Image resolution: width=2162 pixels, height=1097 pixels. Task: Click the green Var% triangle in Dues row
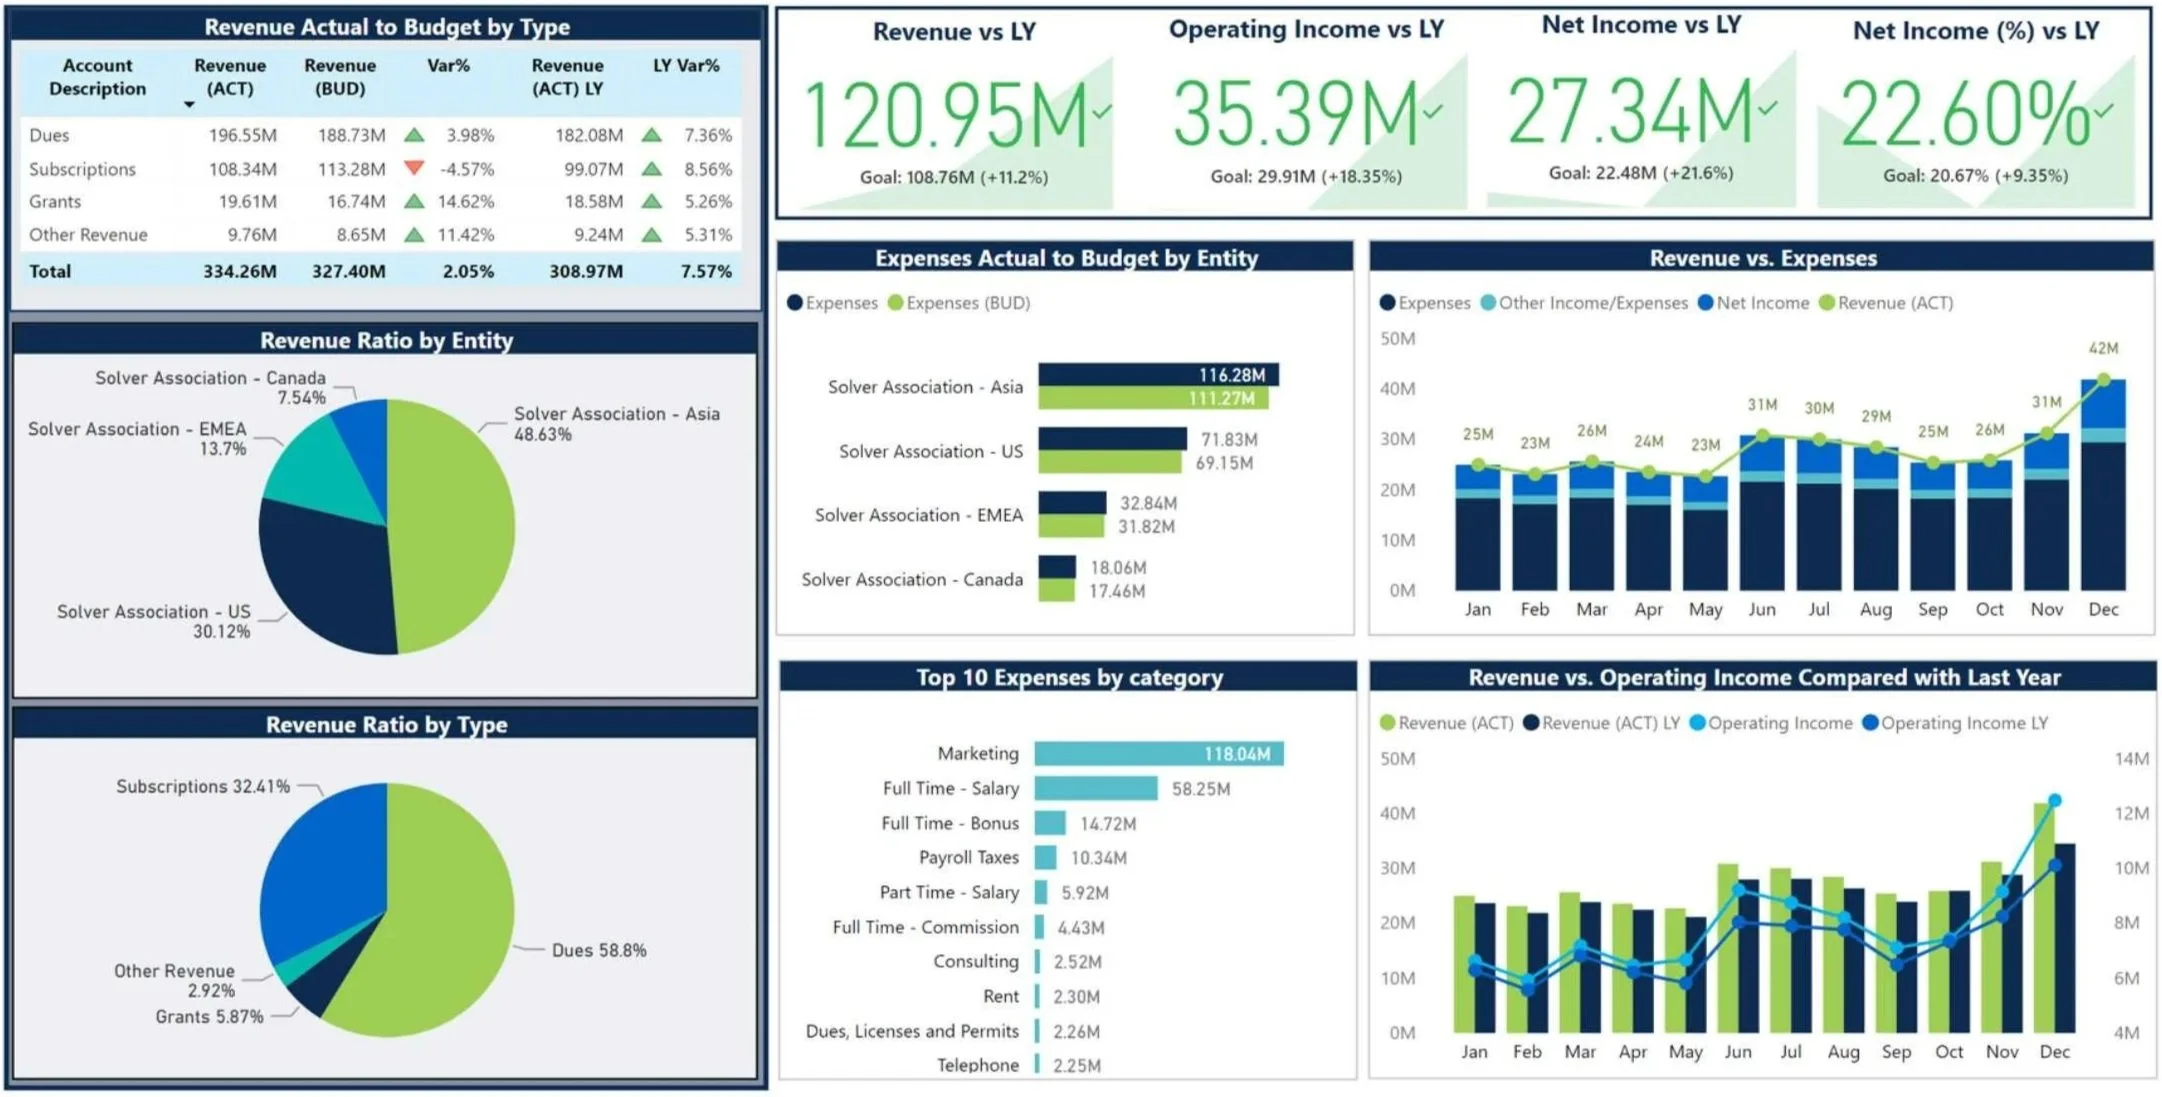click(x=414, y=134)
